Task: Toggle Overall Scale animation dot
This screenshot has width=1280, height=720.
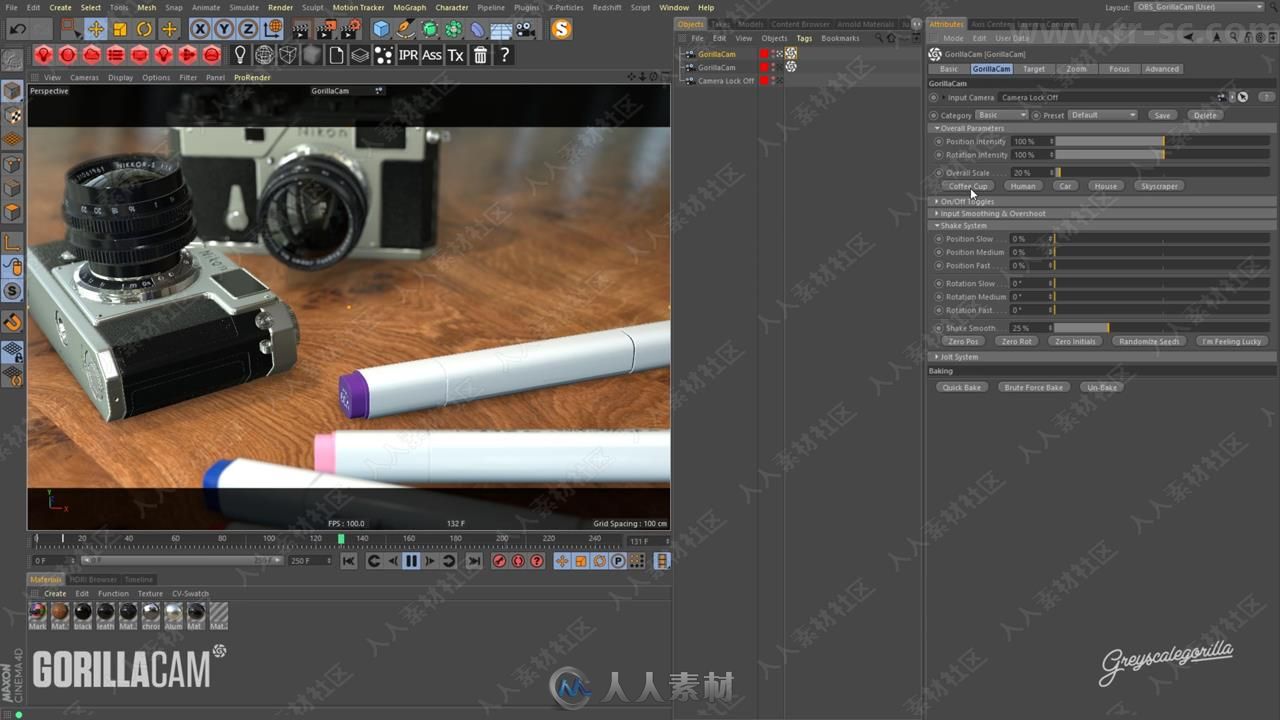Action: click(x=939, y=173)
